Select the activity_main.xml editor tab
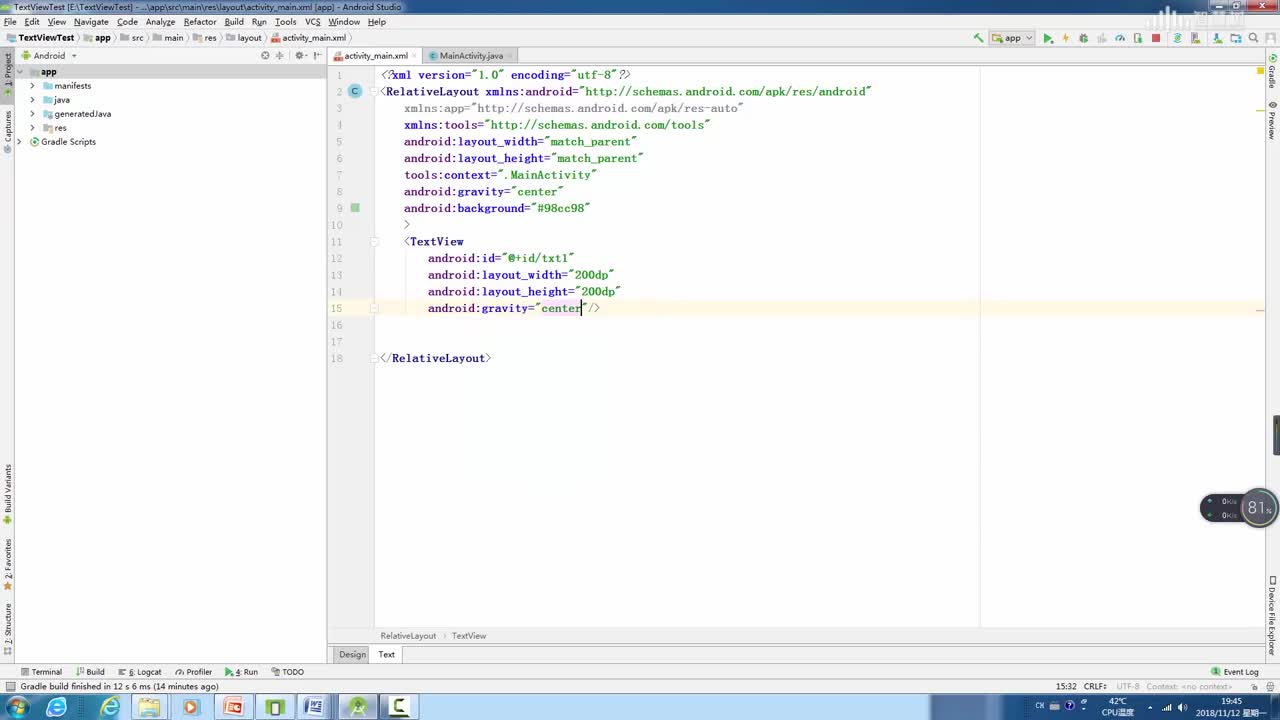 click(x=376, y=56)
